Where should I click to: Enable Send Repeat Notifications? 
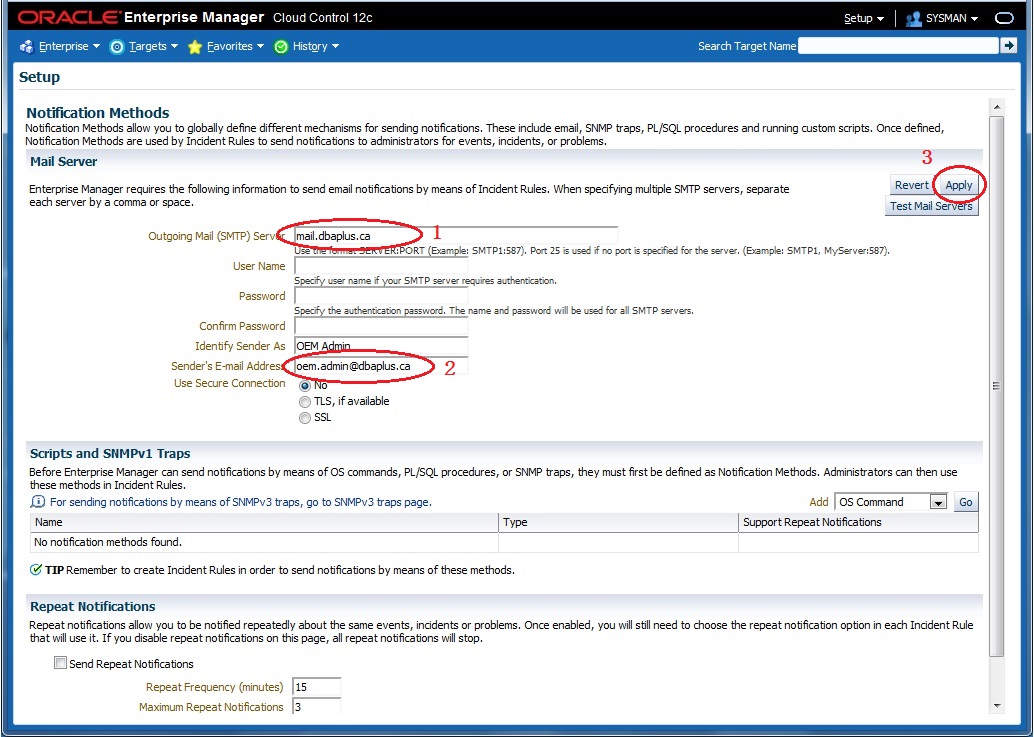coord(60,662)
